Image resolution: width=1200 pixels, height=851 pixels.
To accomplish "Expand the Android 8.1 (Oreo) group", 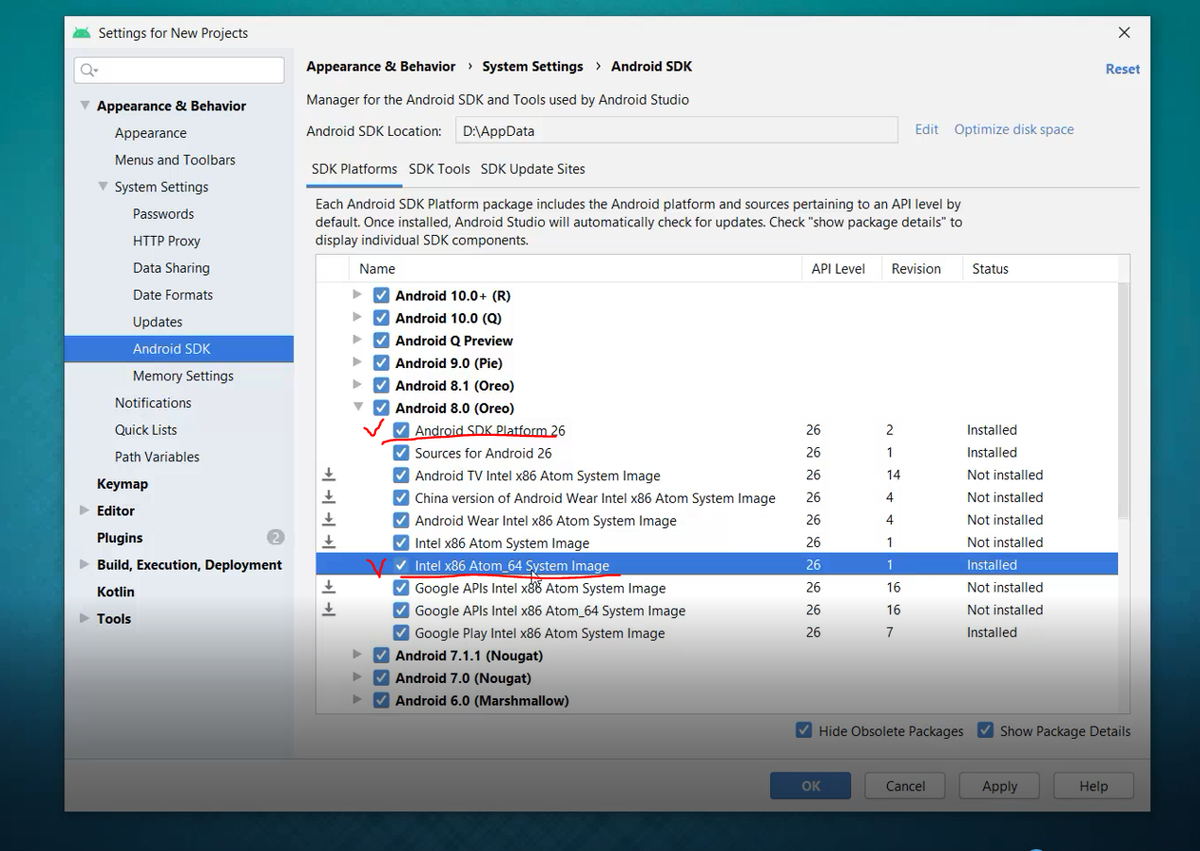I will coord(358,385).
